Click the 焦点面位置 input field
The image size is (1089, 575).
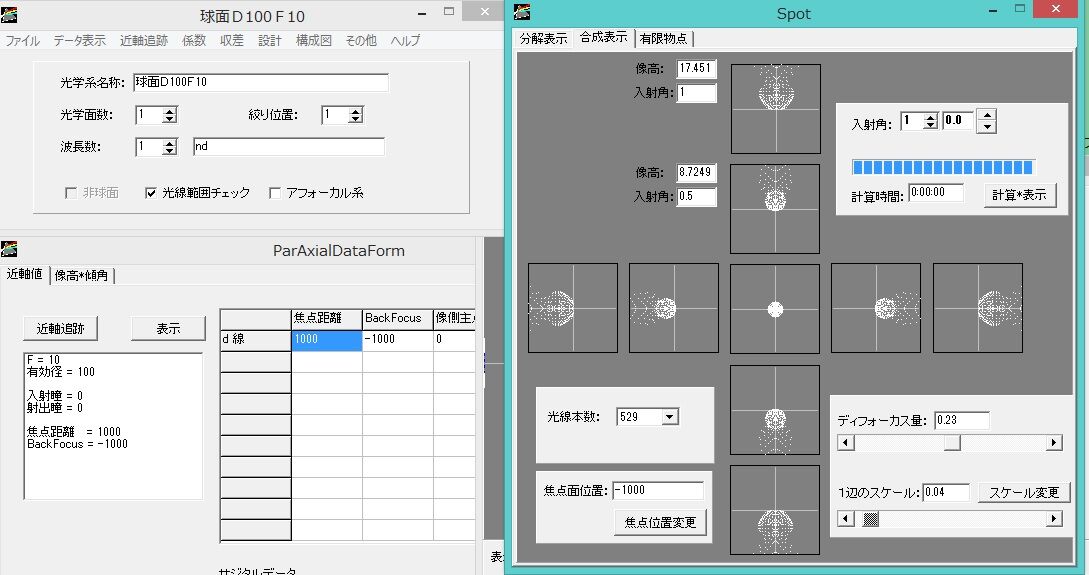tap(658, 491)
